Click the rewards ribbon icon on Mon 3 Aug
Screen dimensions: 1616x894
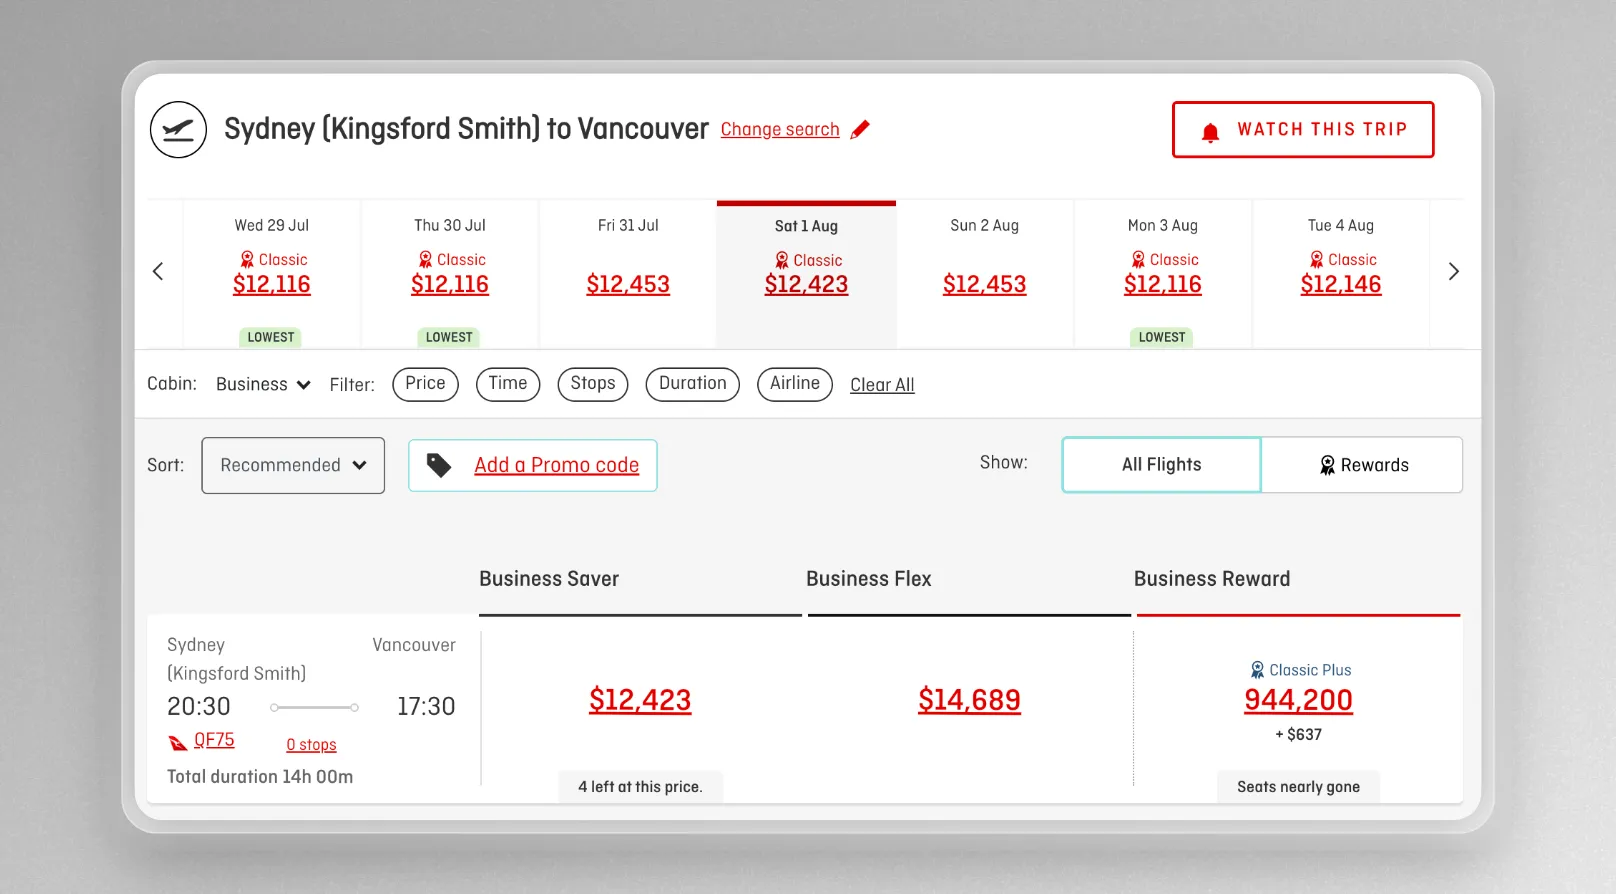coord(1138,260)
